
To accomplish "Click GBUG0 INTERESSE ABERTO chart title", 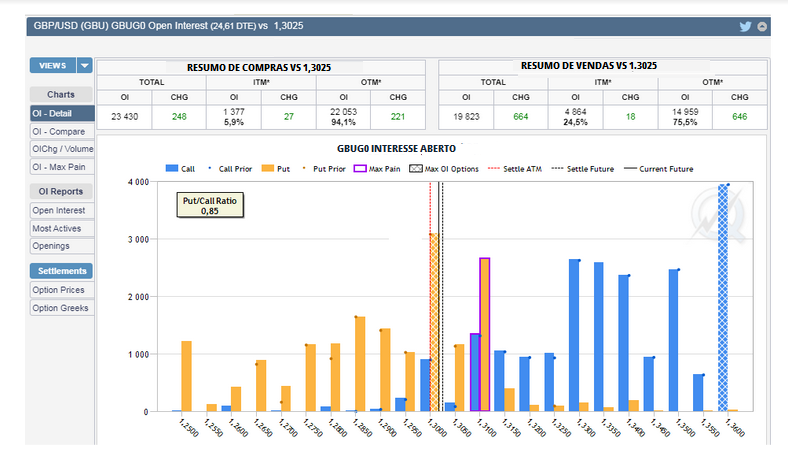I will tap(397, 149).
